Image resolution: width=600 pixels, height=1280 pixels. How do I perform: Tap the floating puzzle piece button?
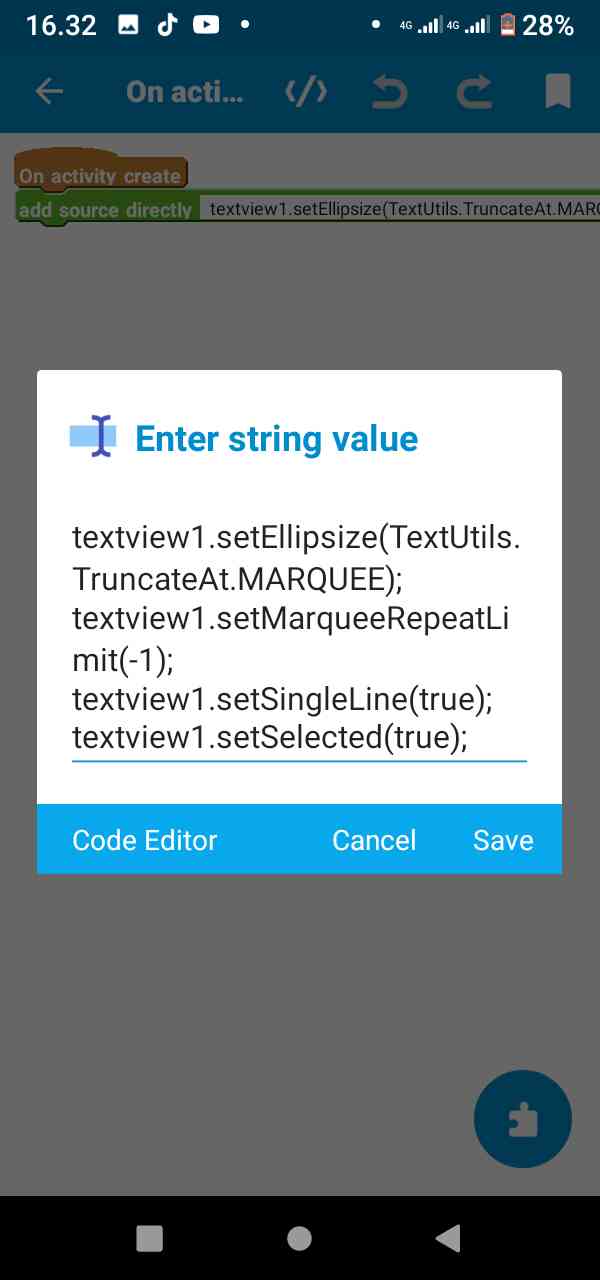523,1120
